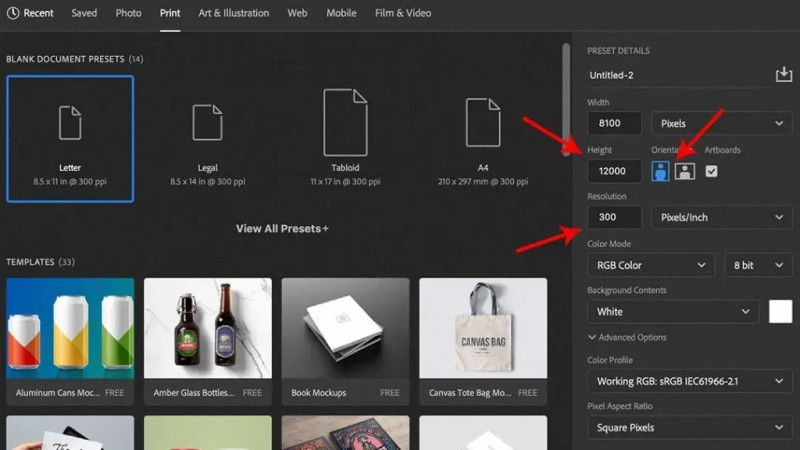
Task: Click View All Presets+ link
Action: pos(282,228)
